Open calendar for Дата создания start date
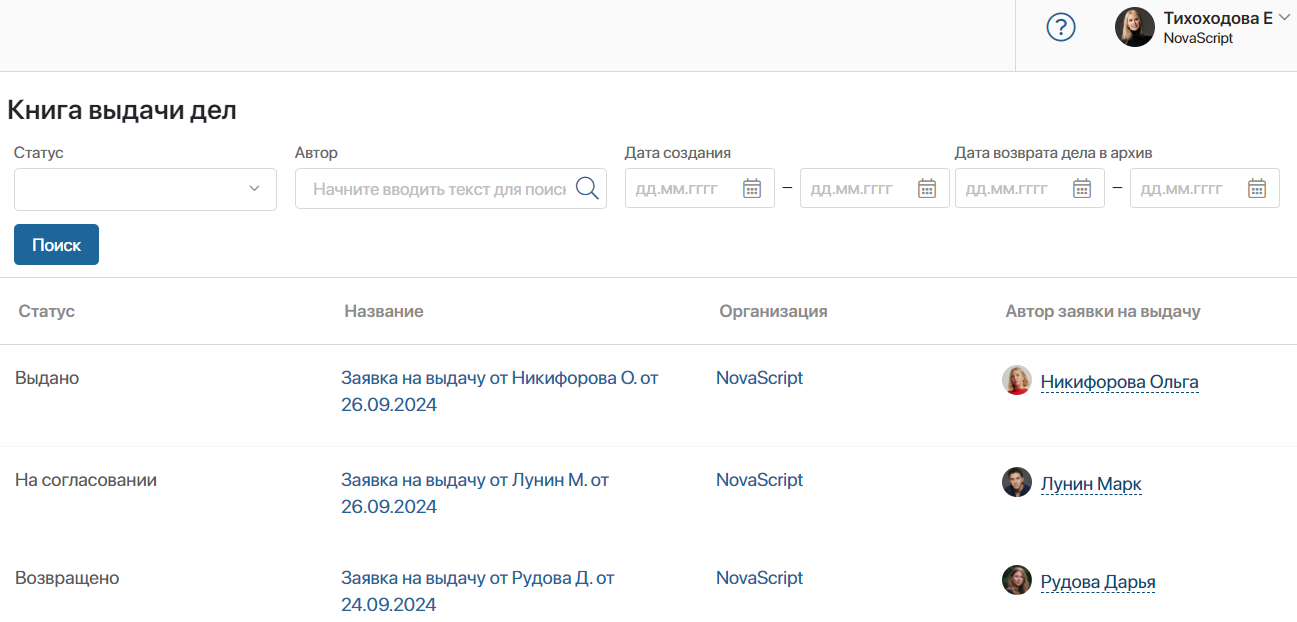The image size is (1297, 622). (x=752, y=188)
